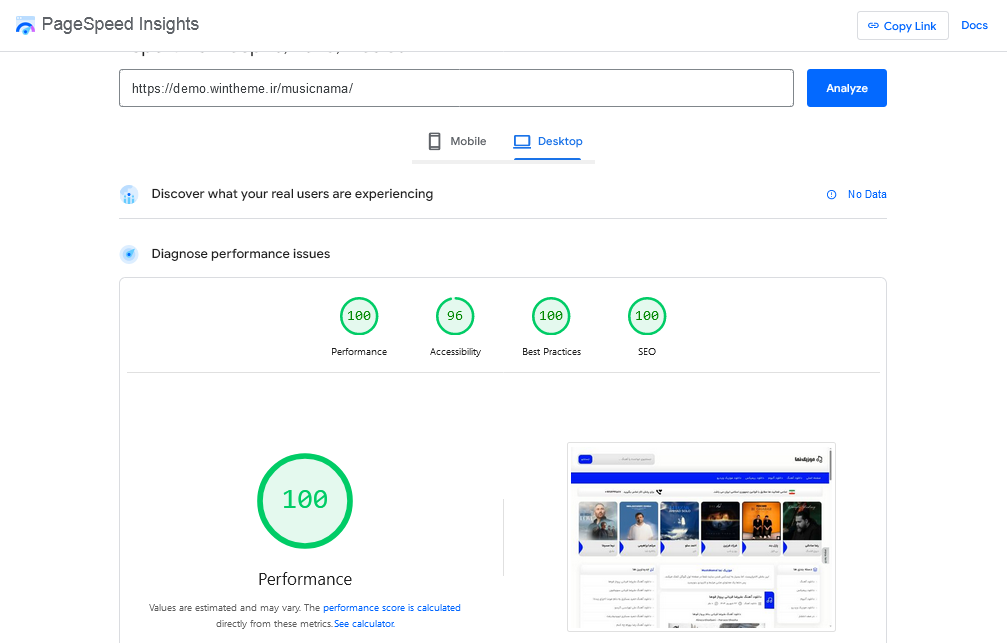Select the Performance 100 score gauge
This screenshot has width=1007, height=643.
click(359, 316)
